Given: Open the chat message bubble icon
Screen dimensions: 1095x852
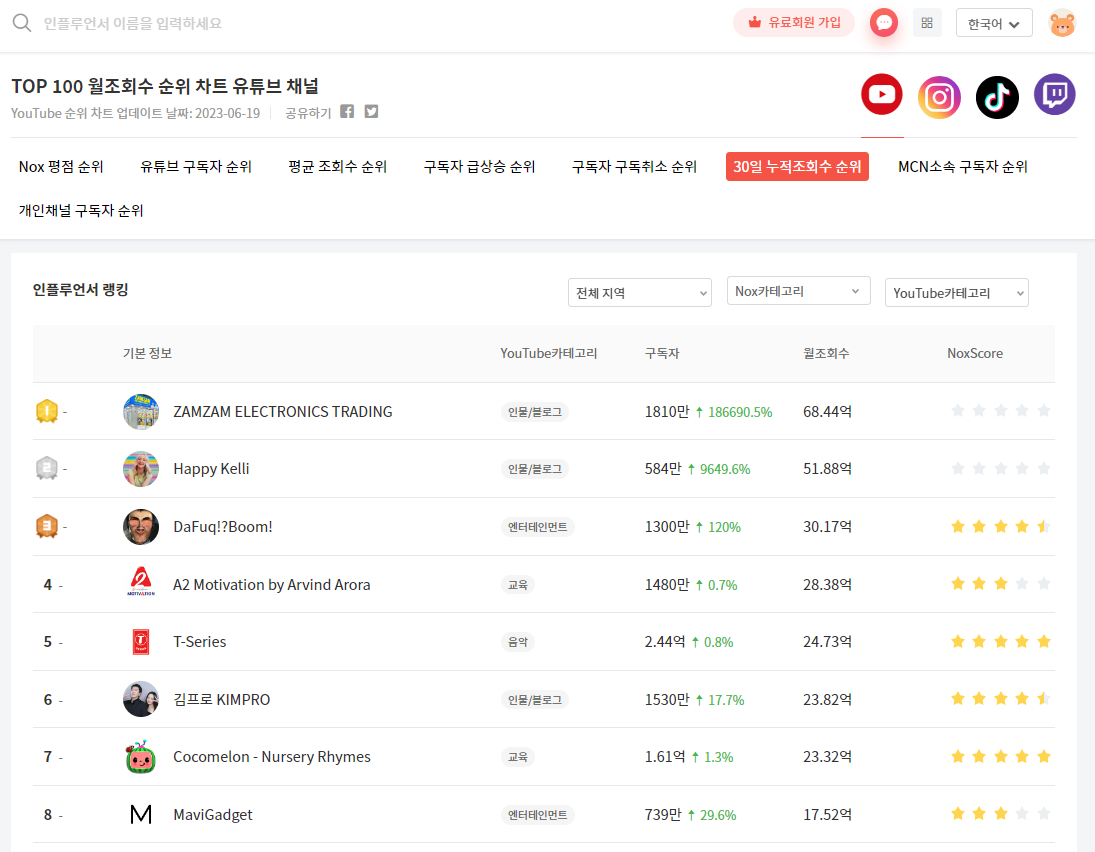Looking at the screenshot, I should (x=884, y=23).
